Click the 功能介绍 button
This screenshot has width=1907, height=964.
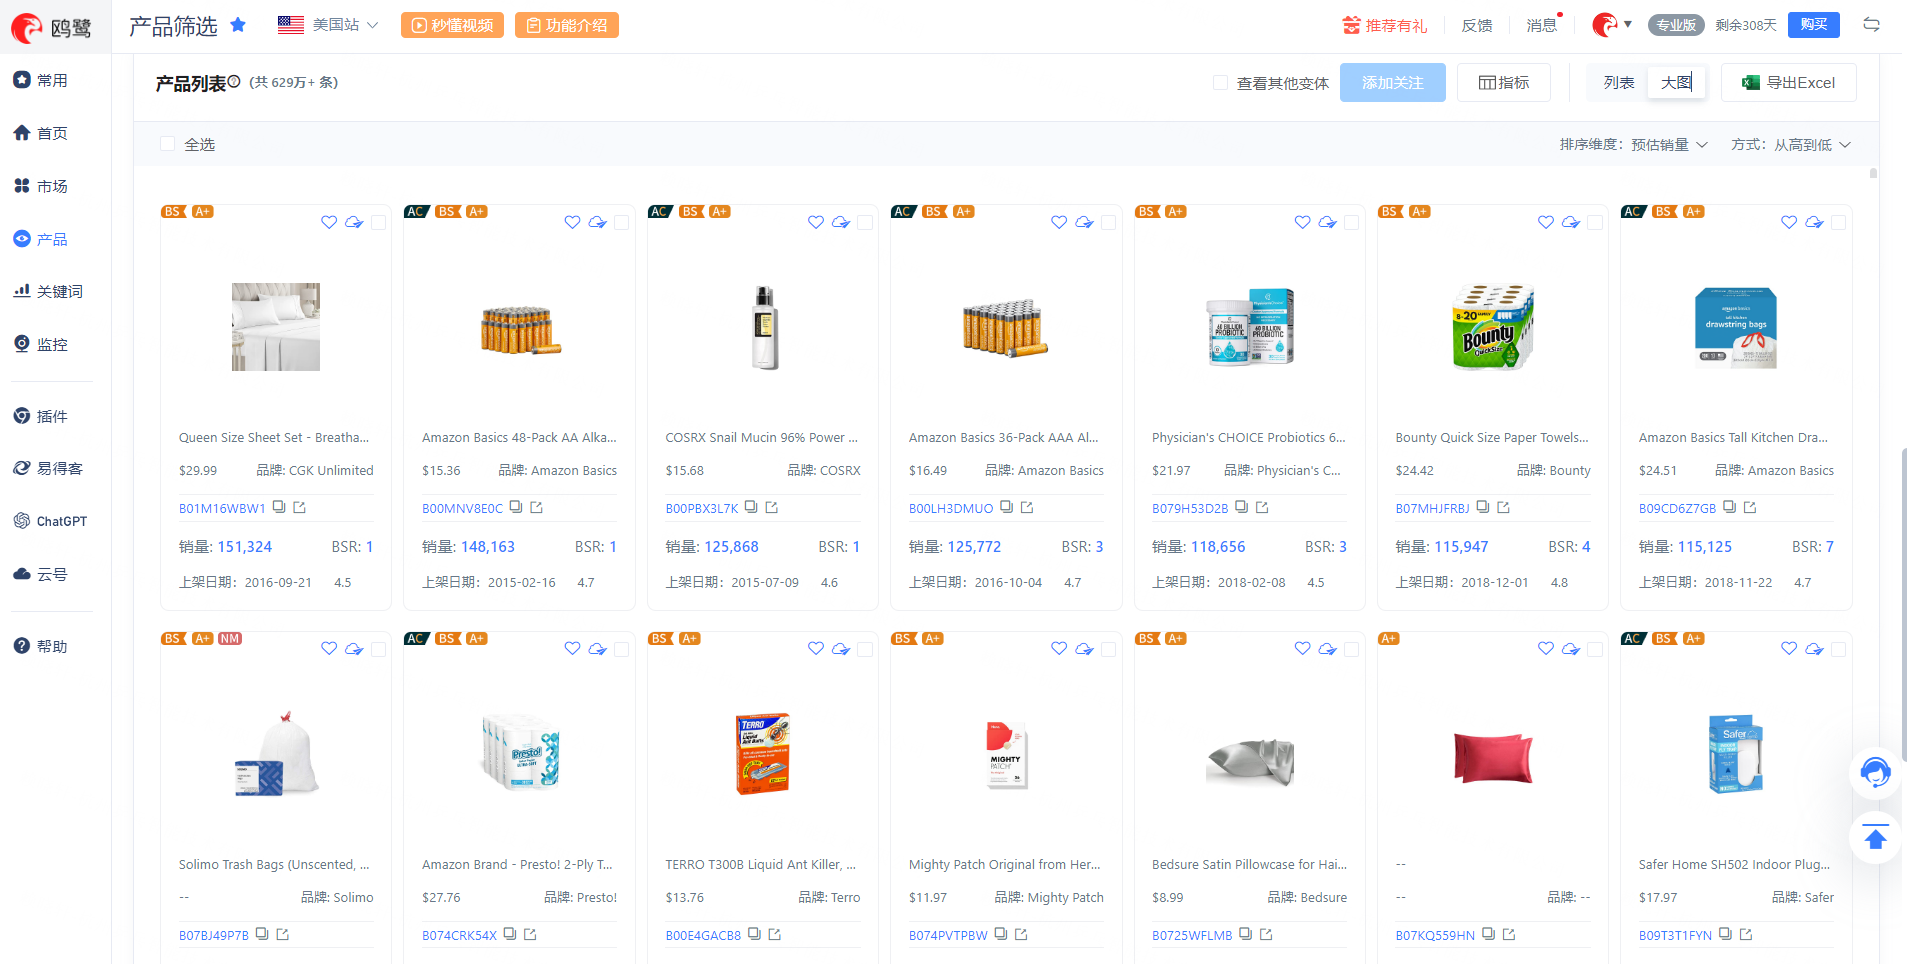tap(567, 25)
